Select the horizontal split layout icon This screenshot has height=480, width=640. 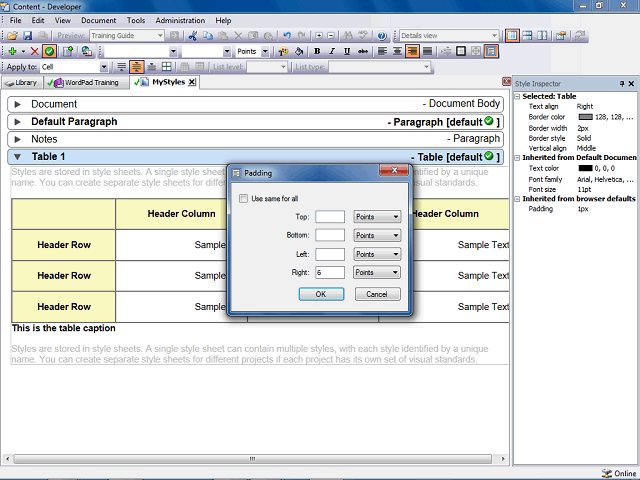527,36
